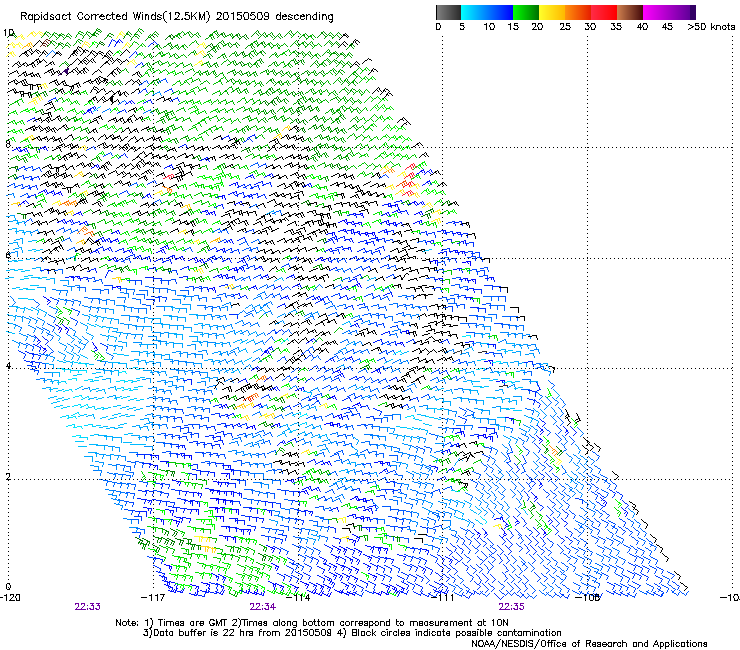The height and width of the screenshot is (650, 740).
Task: Click the purple '22:35' time label
Action: (512, 607)
